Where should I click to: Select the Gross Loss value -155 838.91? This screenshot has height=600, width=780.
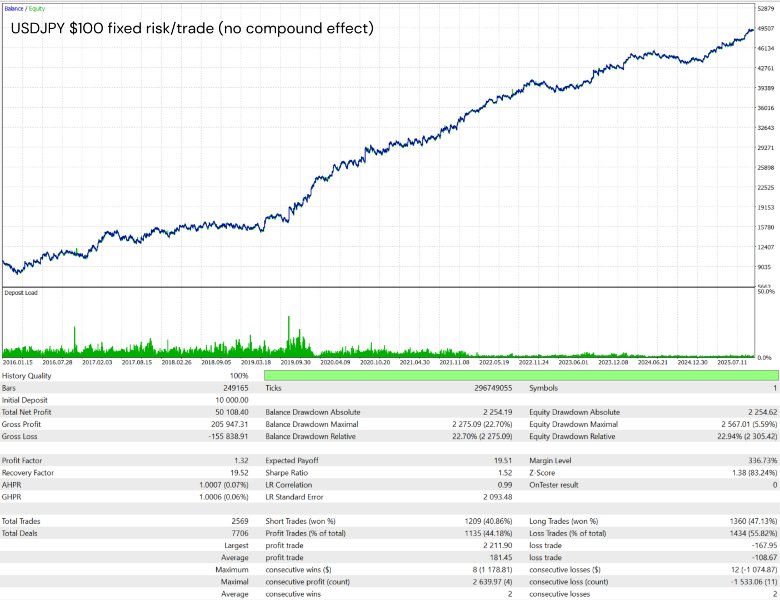[x=228, y=436]
